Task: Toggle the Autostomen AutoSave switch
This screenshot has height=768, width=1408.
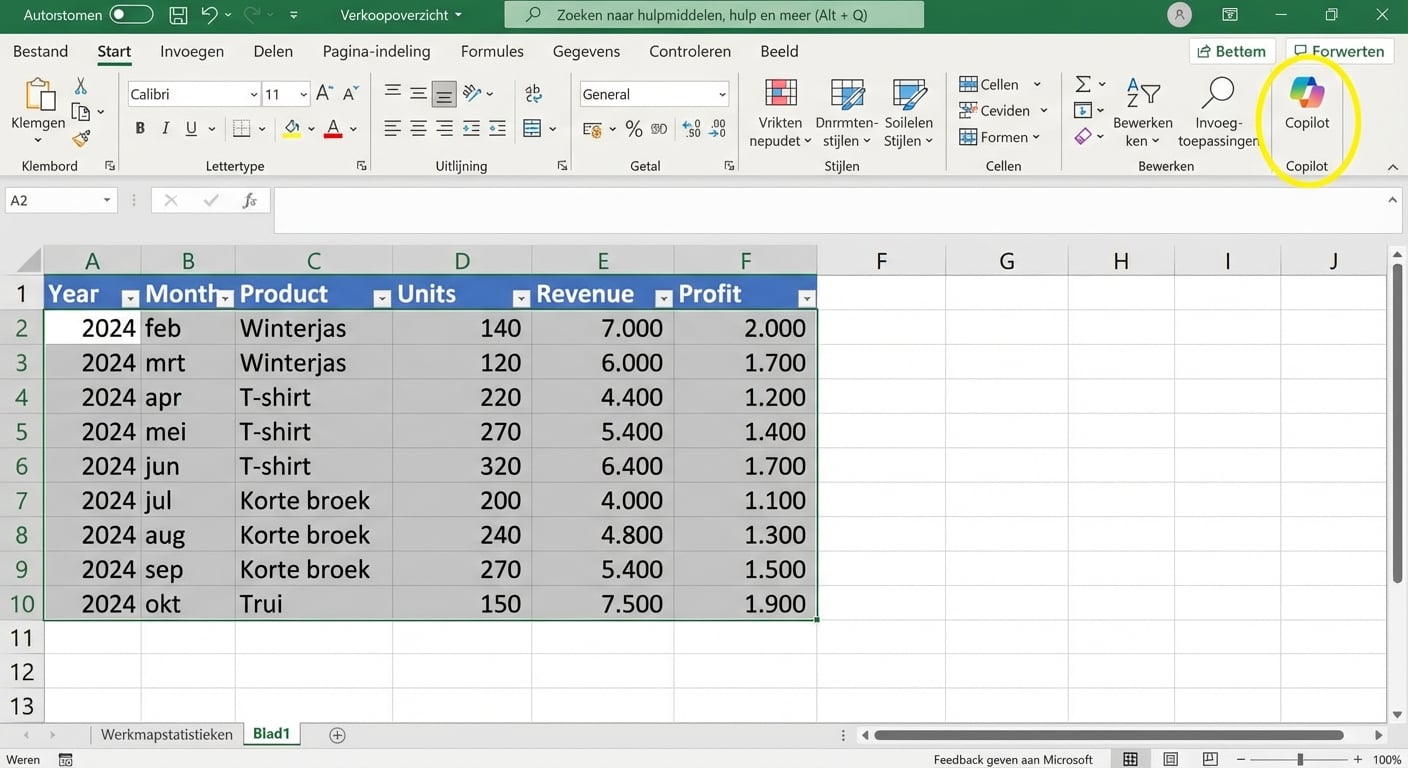Action: tap(135, 15)
